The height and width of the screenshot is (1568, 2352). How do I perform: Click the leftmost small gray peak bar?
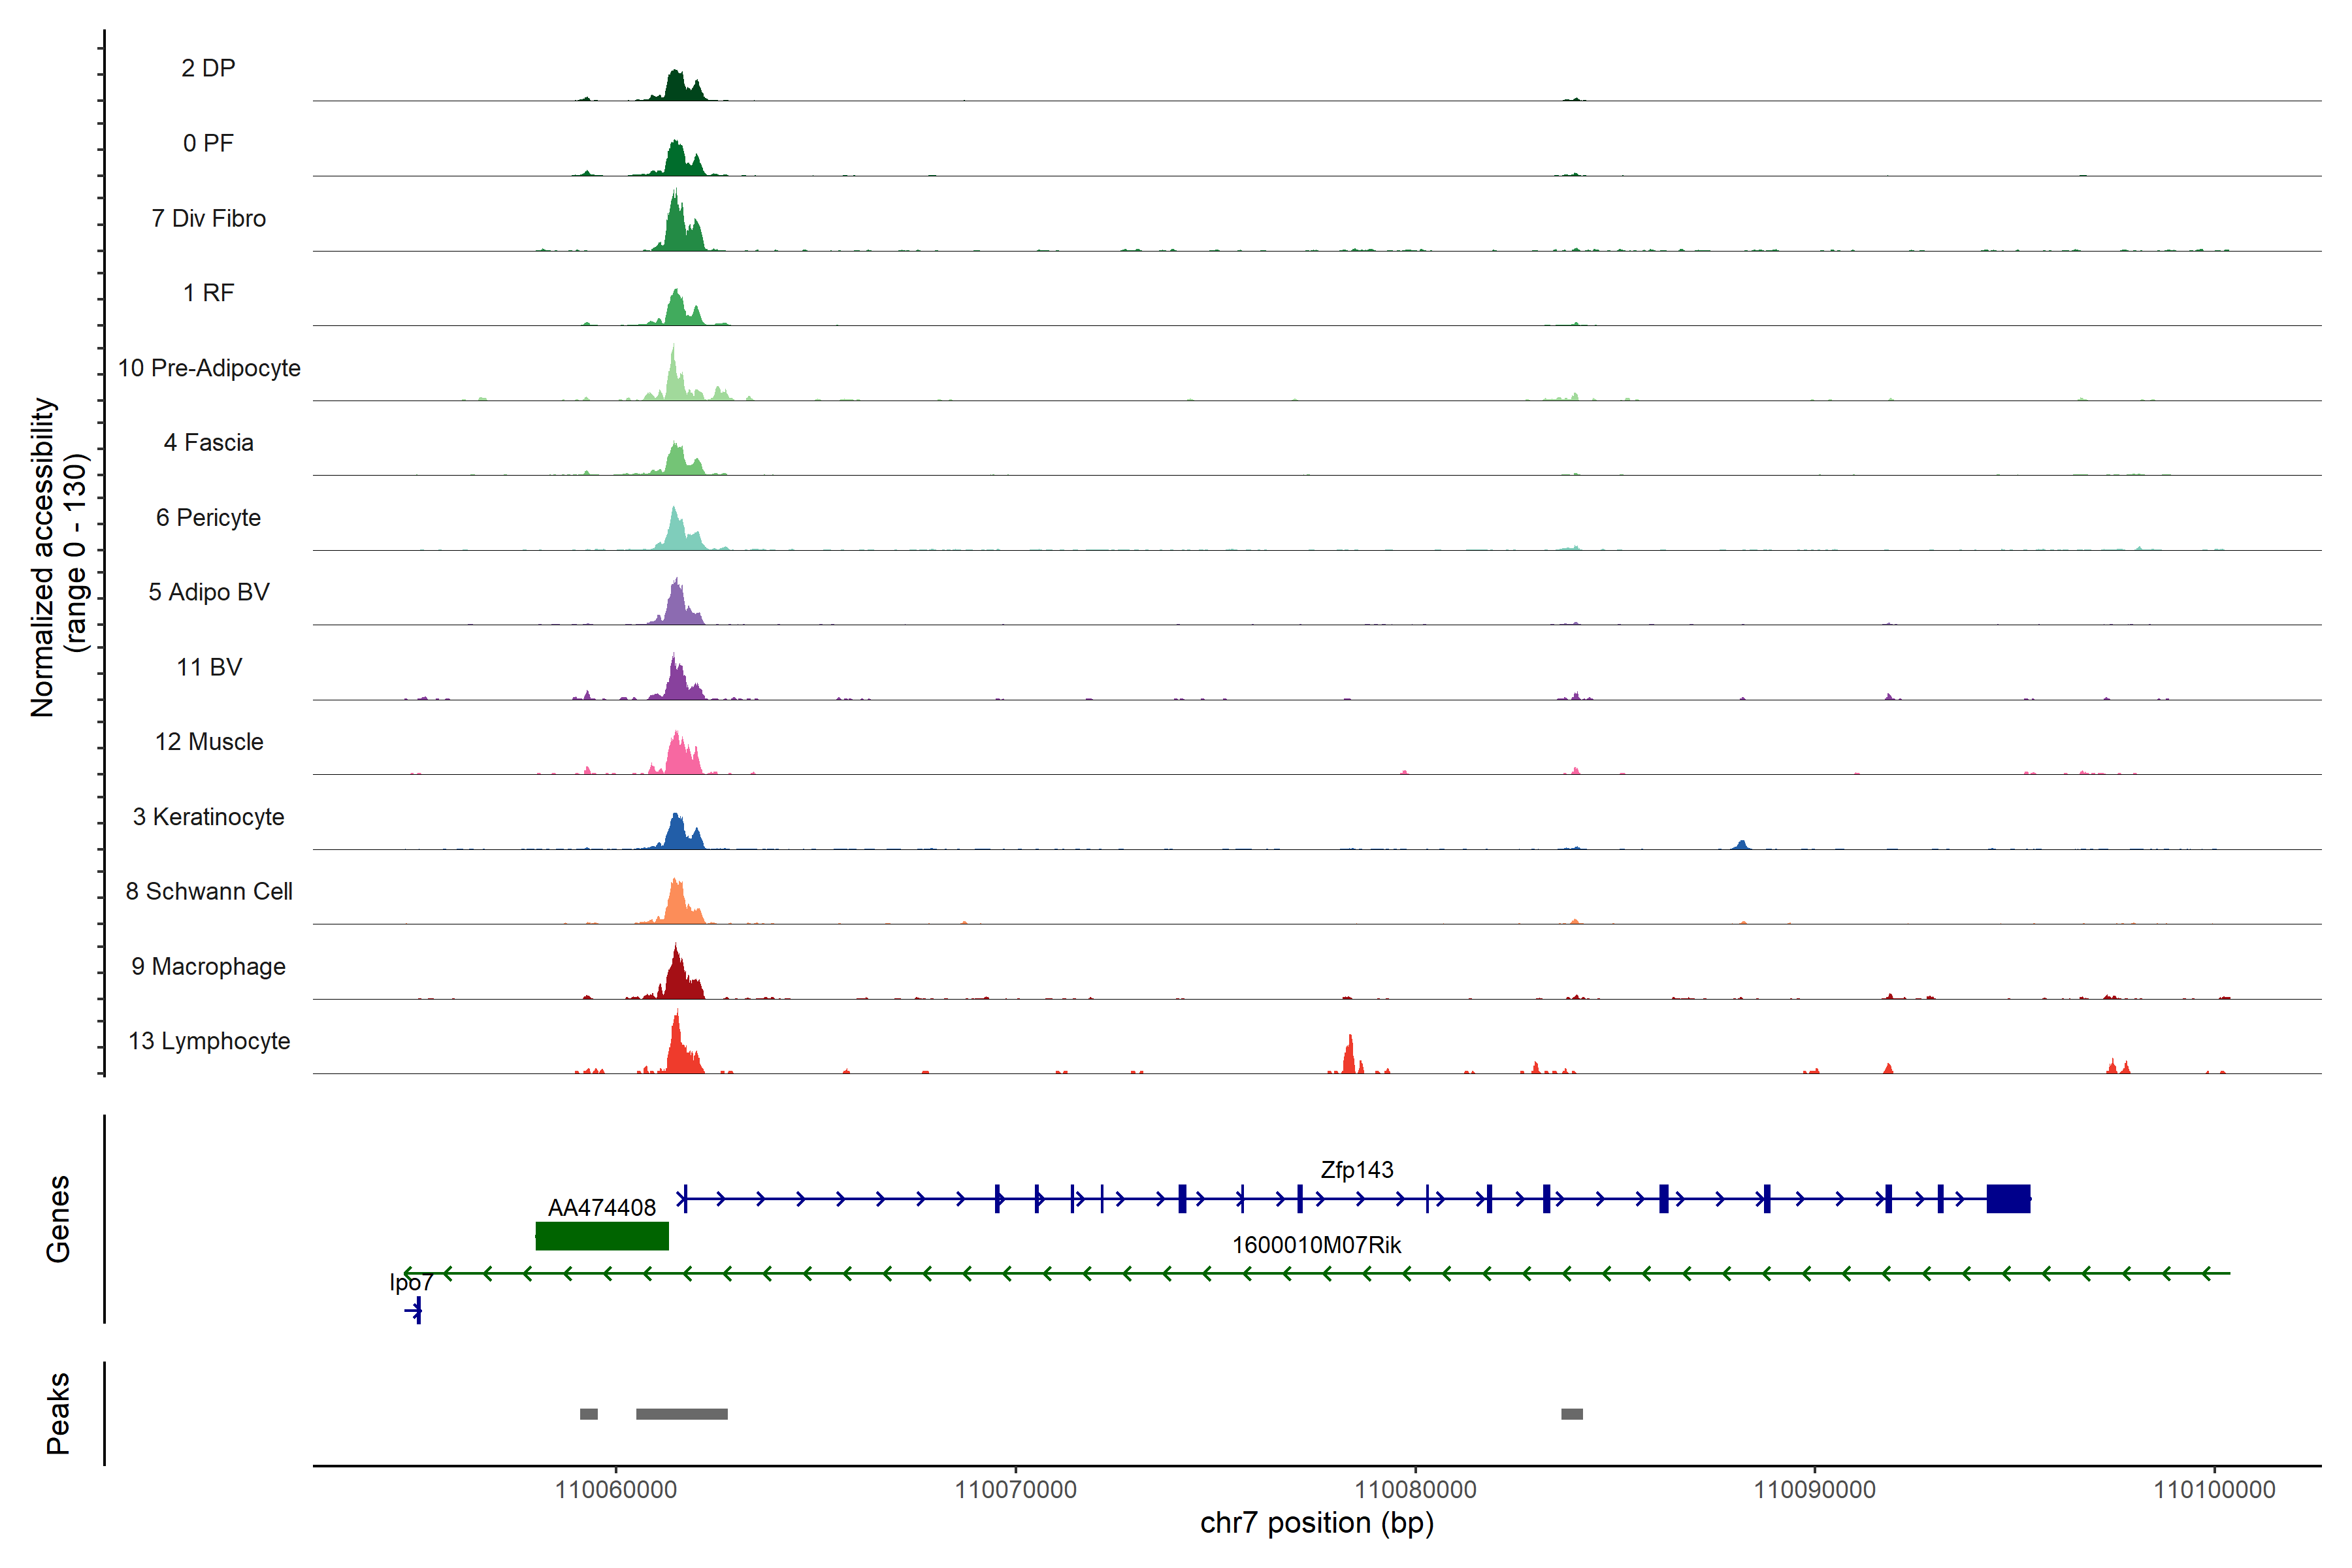pyautogui.click(x=589, y=1414)
